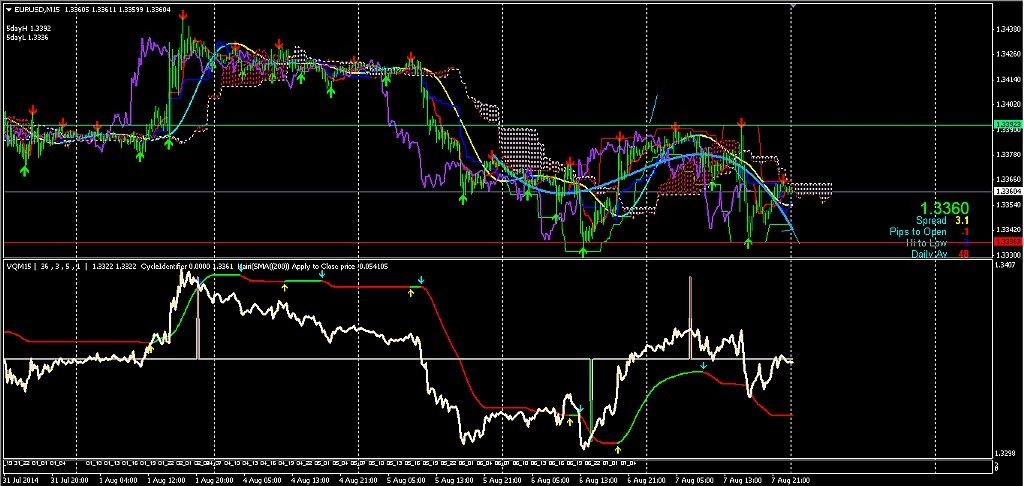Click the chart shift triangle marker at top
Screen dimensions: 1024x486
(793, 6)
